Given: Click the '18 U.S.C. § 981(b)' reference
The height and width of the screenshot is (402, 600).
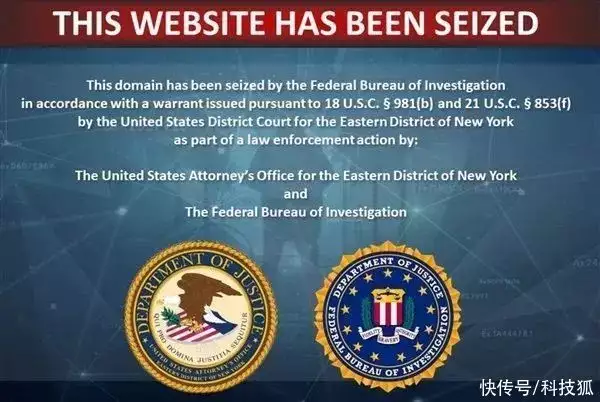Looking at the screenshot, I should 379,103.
